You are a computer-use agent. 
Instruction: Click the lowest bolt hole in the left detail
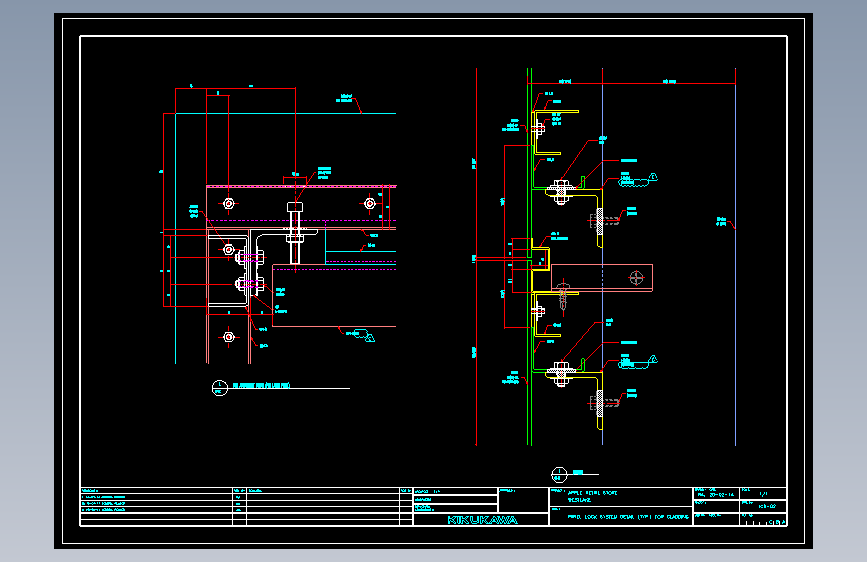pyautogui.click(x=228, y=337)
